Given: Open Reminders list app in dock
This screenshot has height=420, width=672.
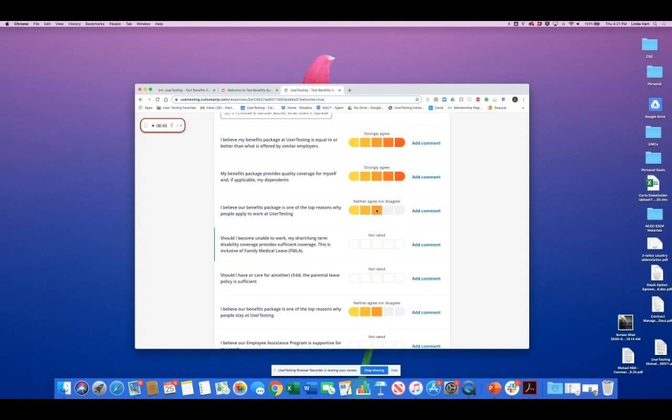Looking at the screenshot, I should [205, 388].
